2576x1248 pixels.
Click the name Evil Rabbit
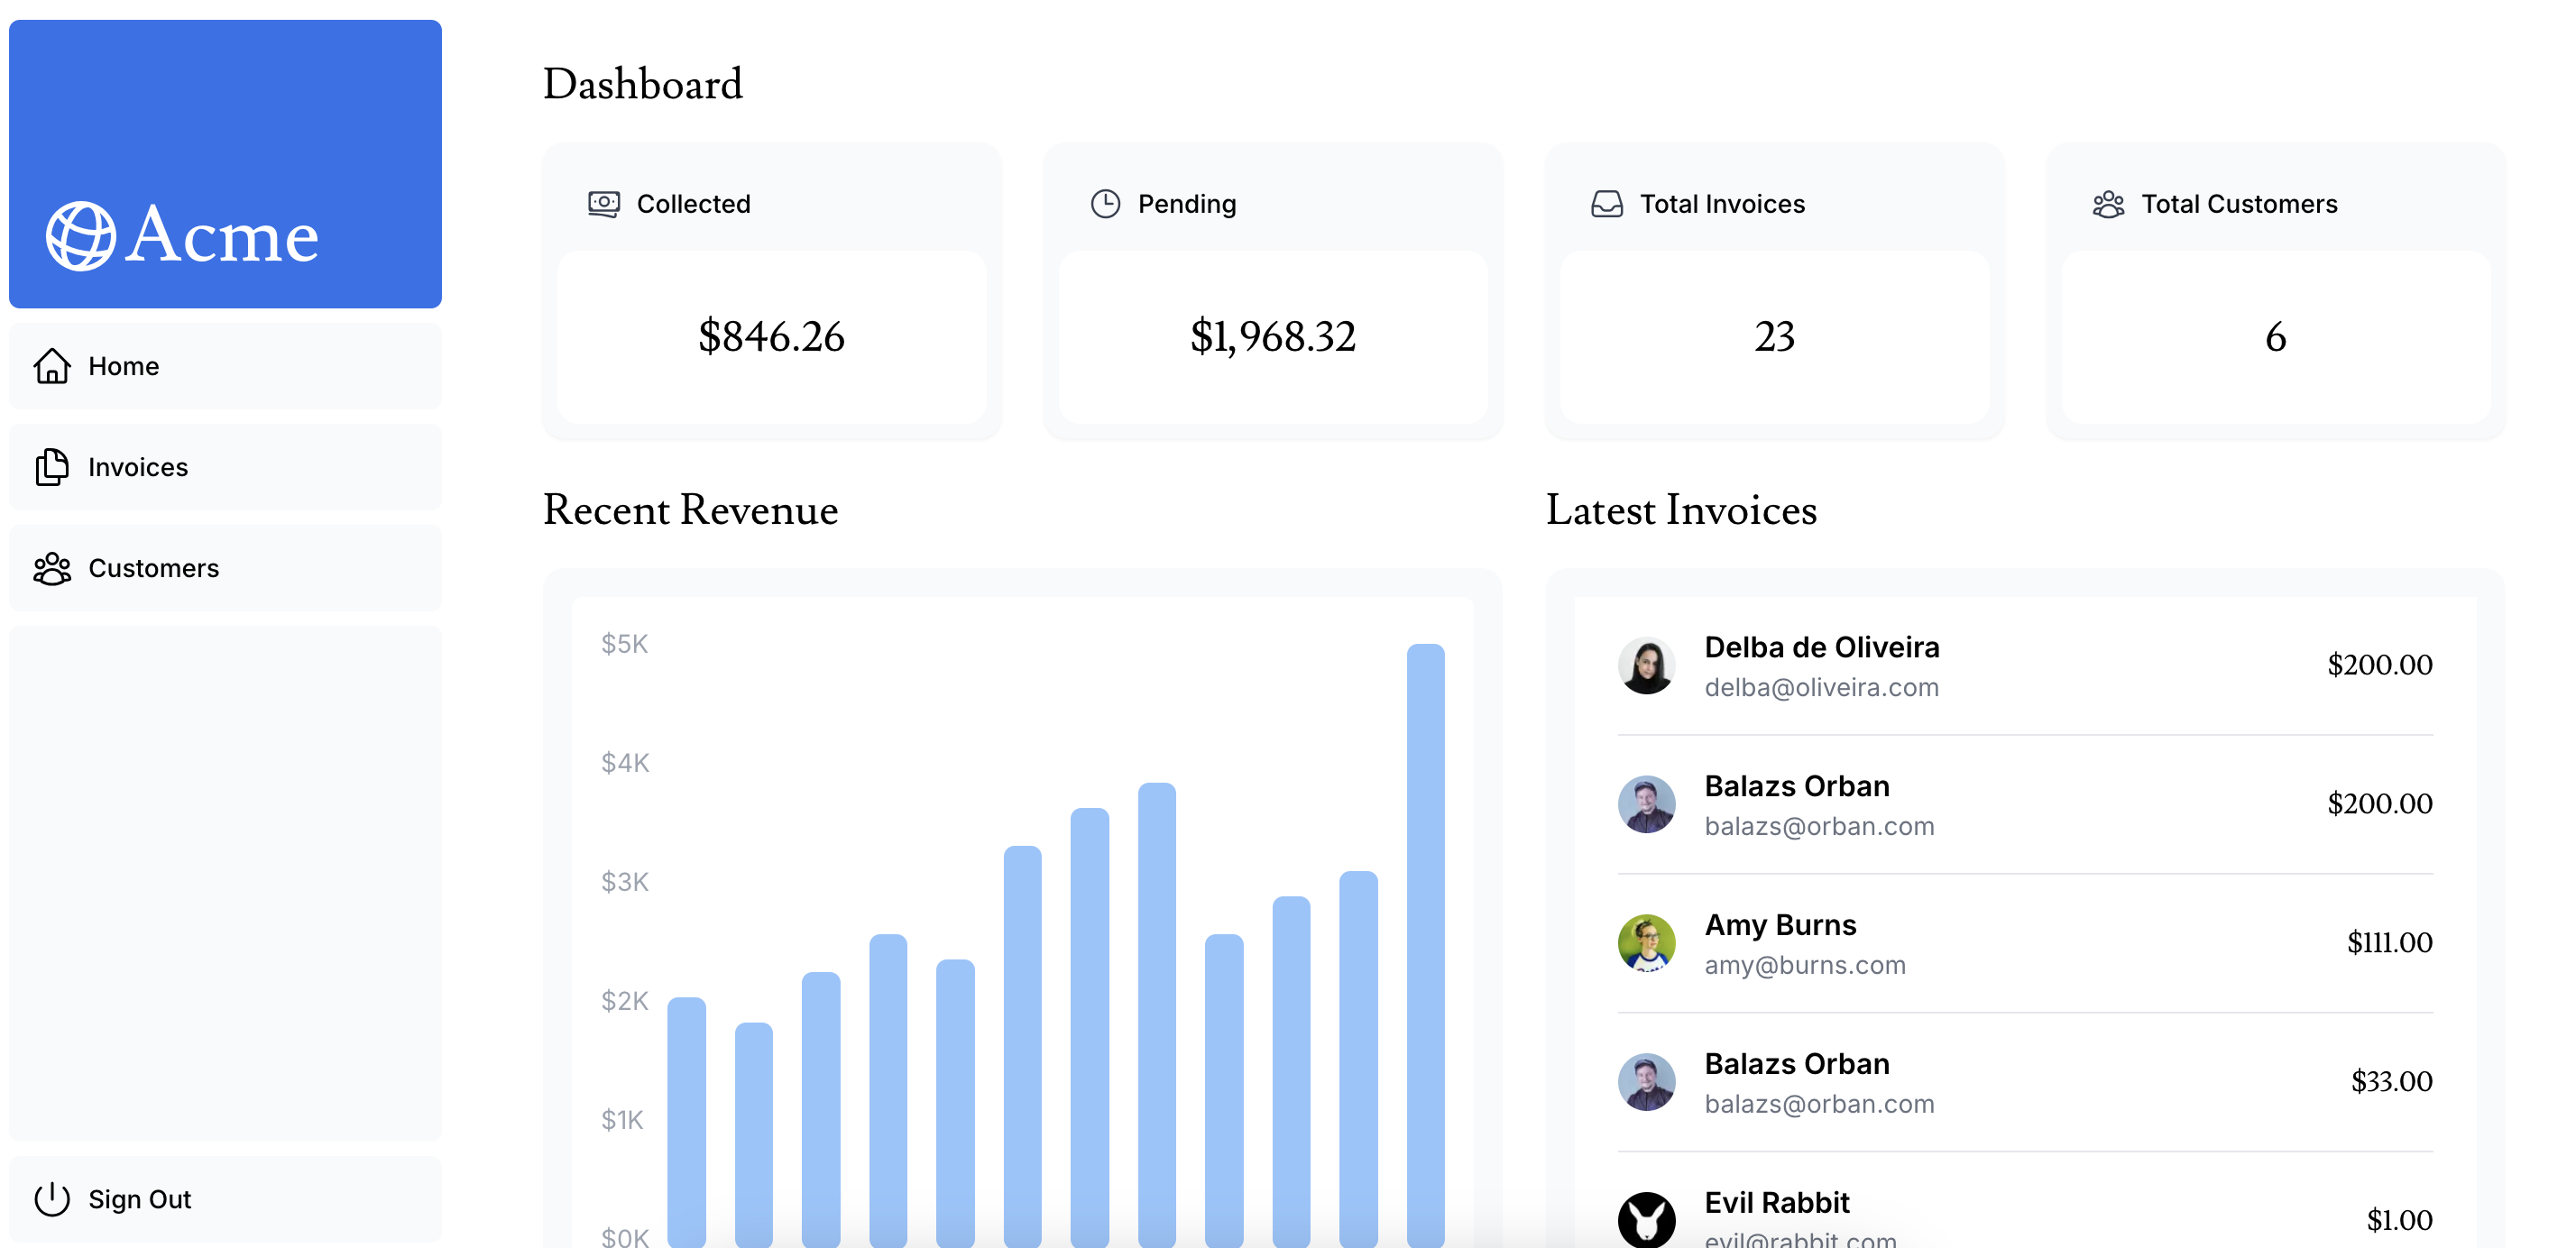pos(1777,1203)
